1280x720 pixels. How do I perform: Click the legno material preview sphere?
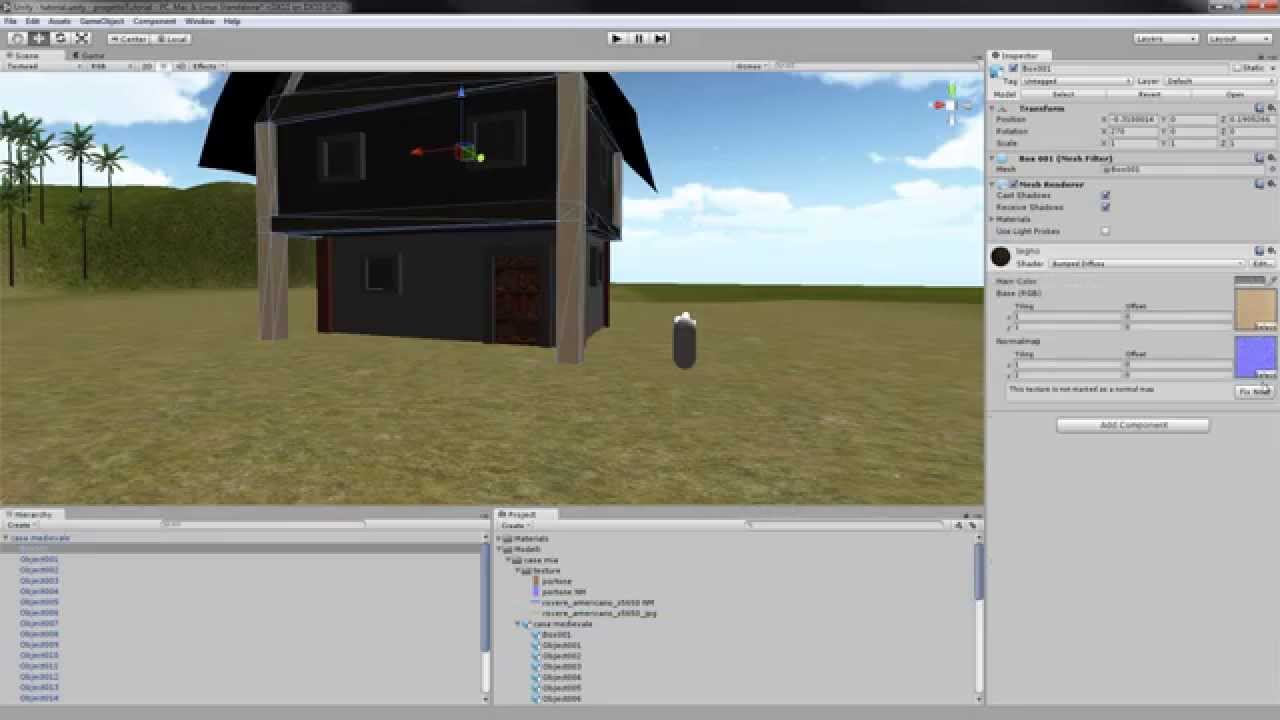(x=1000, y=257)
